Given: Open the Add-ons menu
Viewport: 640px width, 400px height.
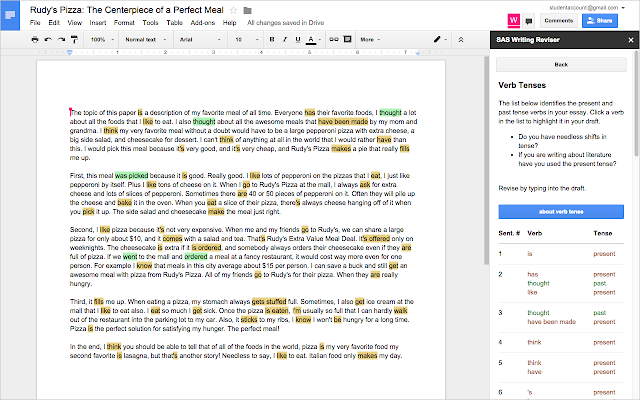Looking at the screenshot, I should pyautogui.click(x=202, y=23).
